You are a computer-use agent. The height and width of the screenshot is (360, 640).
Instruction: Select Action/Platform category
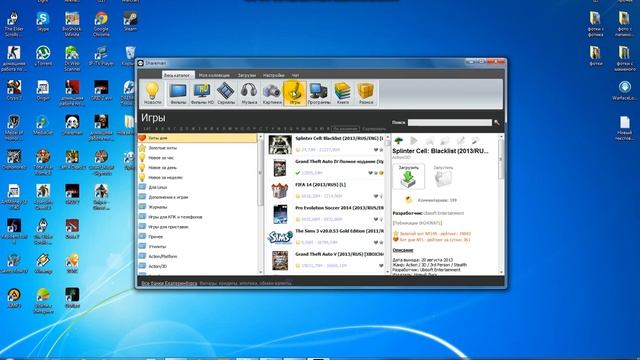click(198, 256)
